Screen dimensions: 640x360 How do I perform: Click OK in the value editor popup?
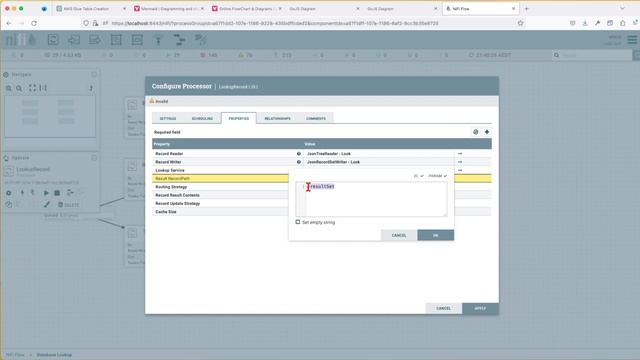(436, 235)
